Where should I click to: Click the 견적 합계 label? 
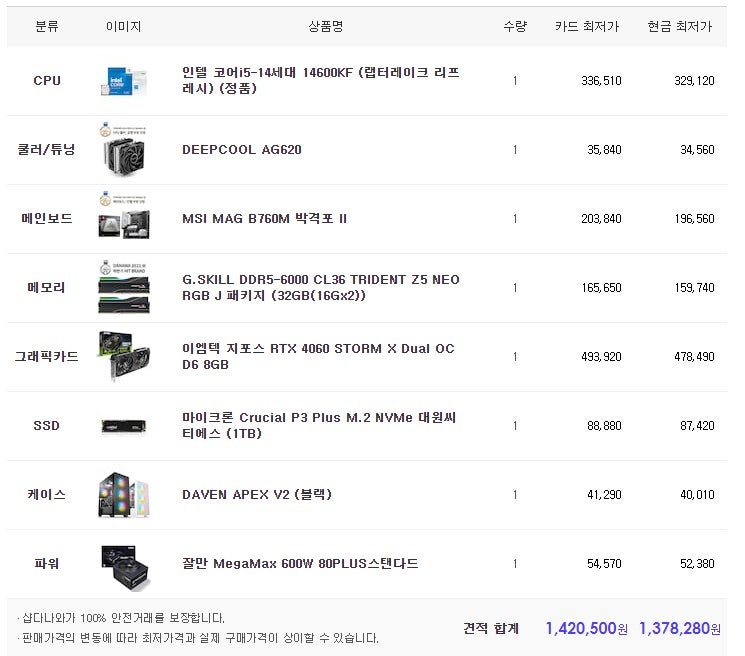click(491, 628)
